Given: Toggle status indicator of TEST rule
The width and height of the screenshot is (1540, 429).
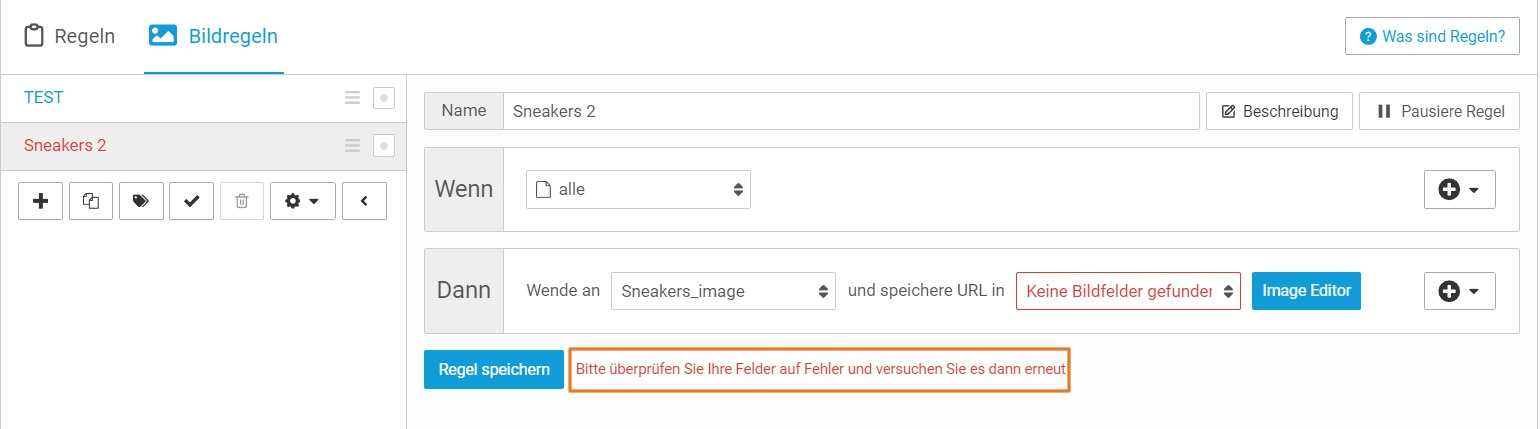Looking at the screenshot, I should pos(384,98).
